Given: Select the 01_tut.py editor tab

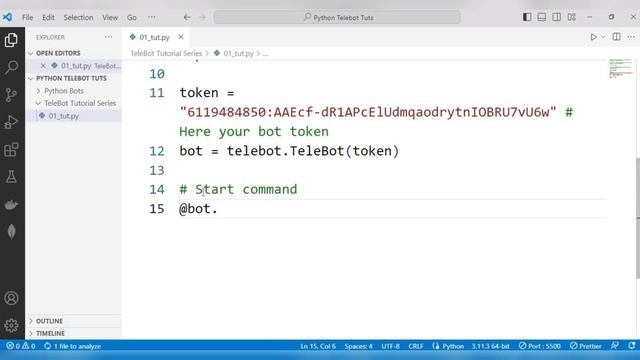Looking at the screenshot, I should coord(155,37).
